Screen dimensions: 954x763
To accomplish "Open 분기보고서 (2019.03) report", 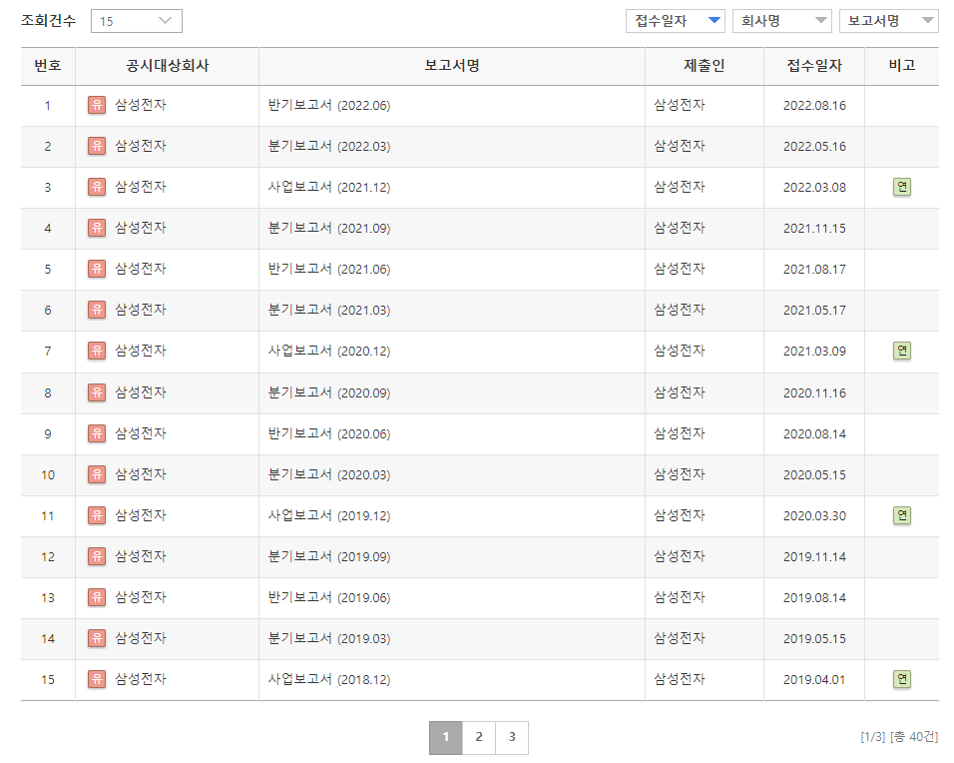I will click(329, 638).
